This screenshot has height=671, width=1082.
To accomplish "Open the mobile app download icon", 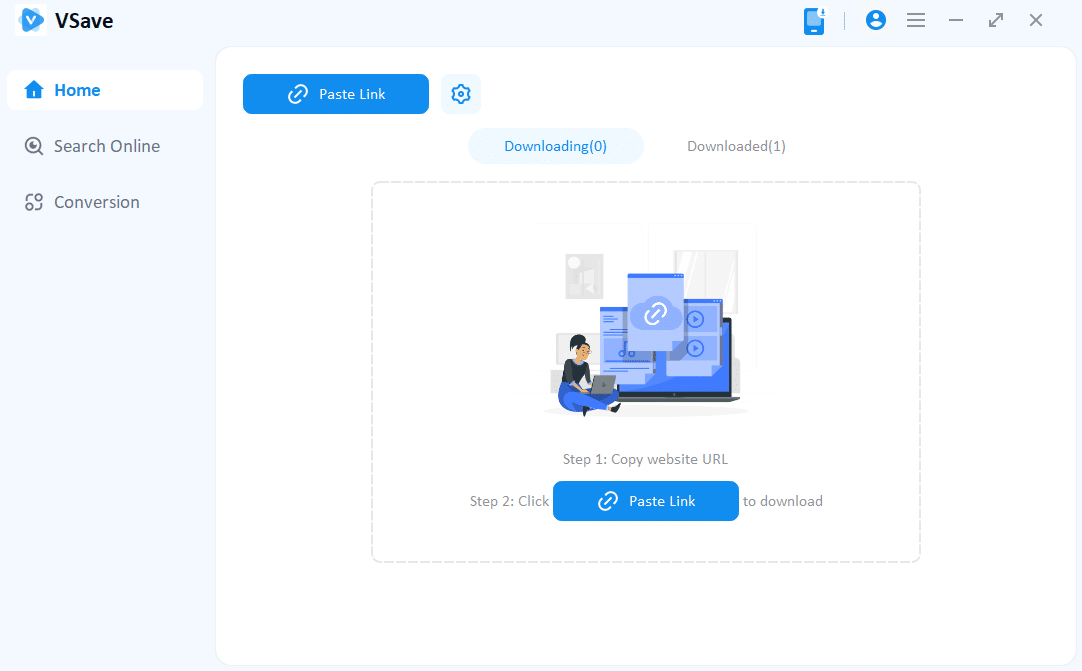I will click(x=815, y=21).
